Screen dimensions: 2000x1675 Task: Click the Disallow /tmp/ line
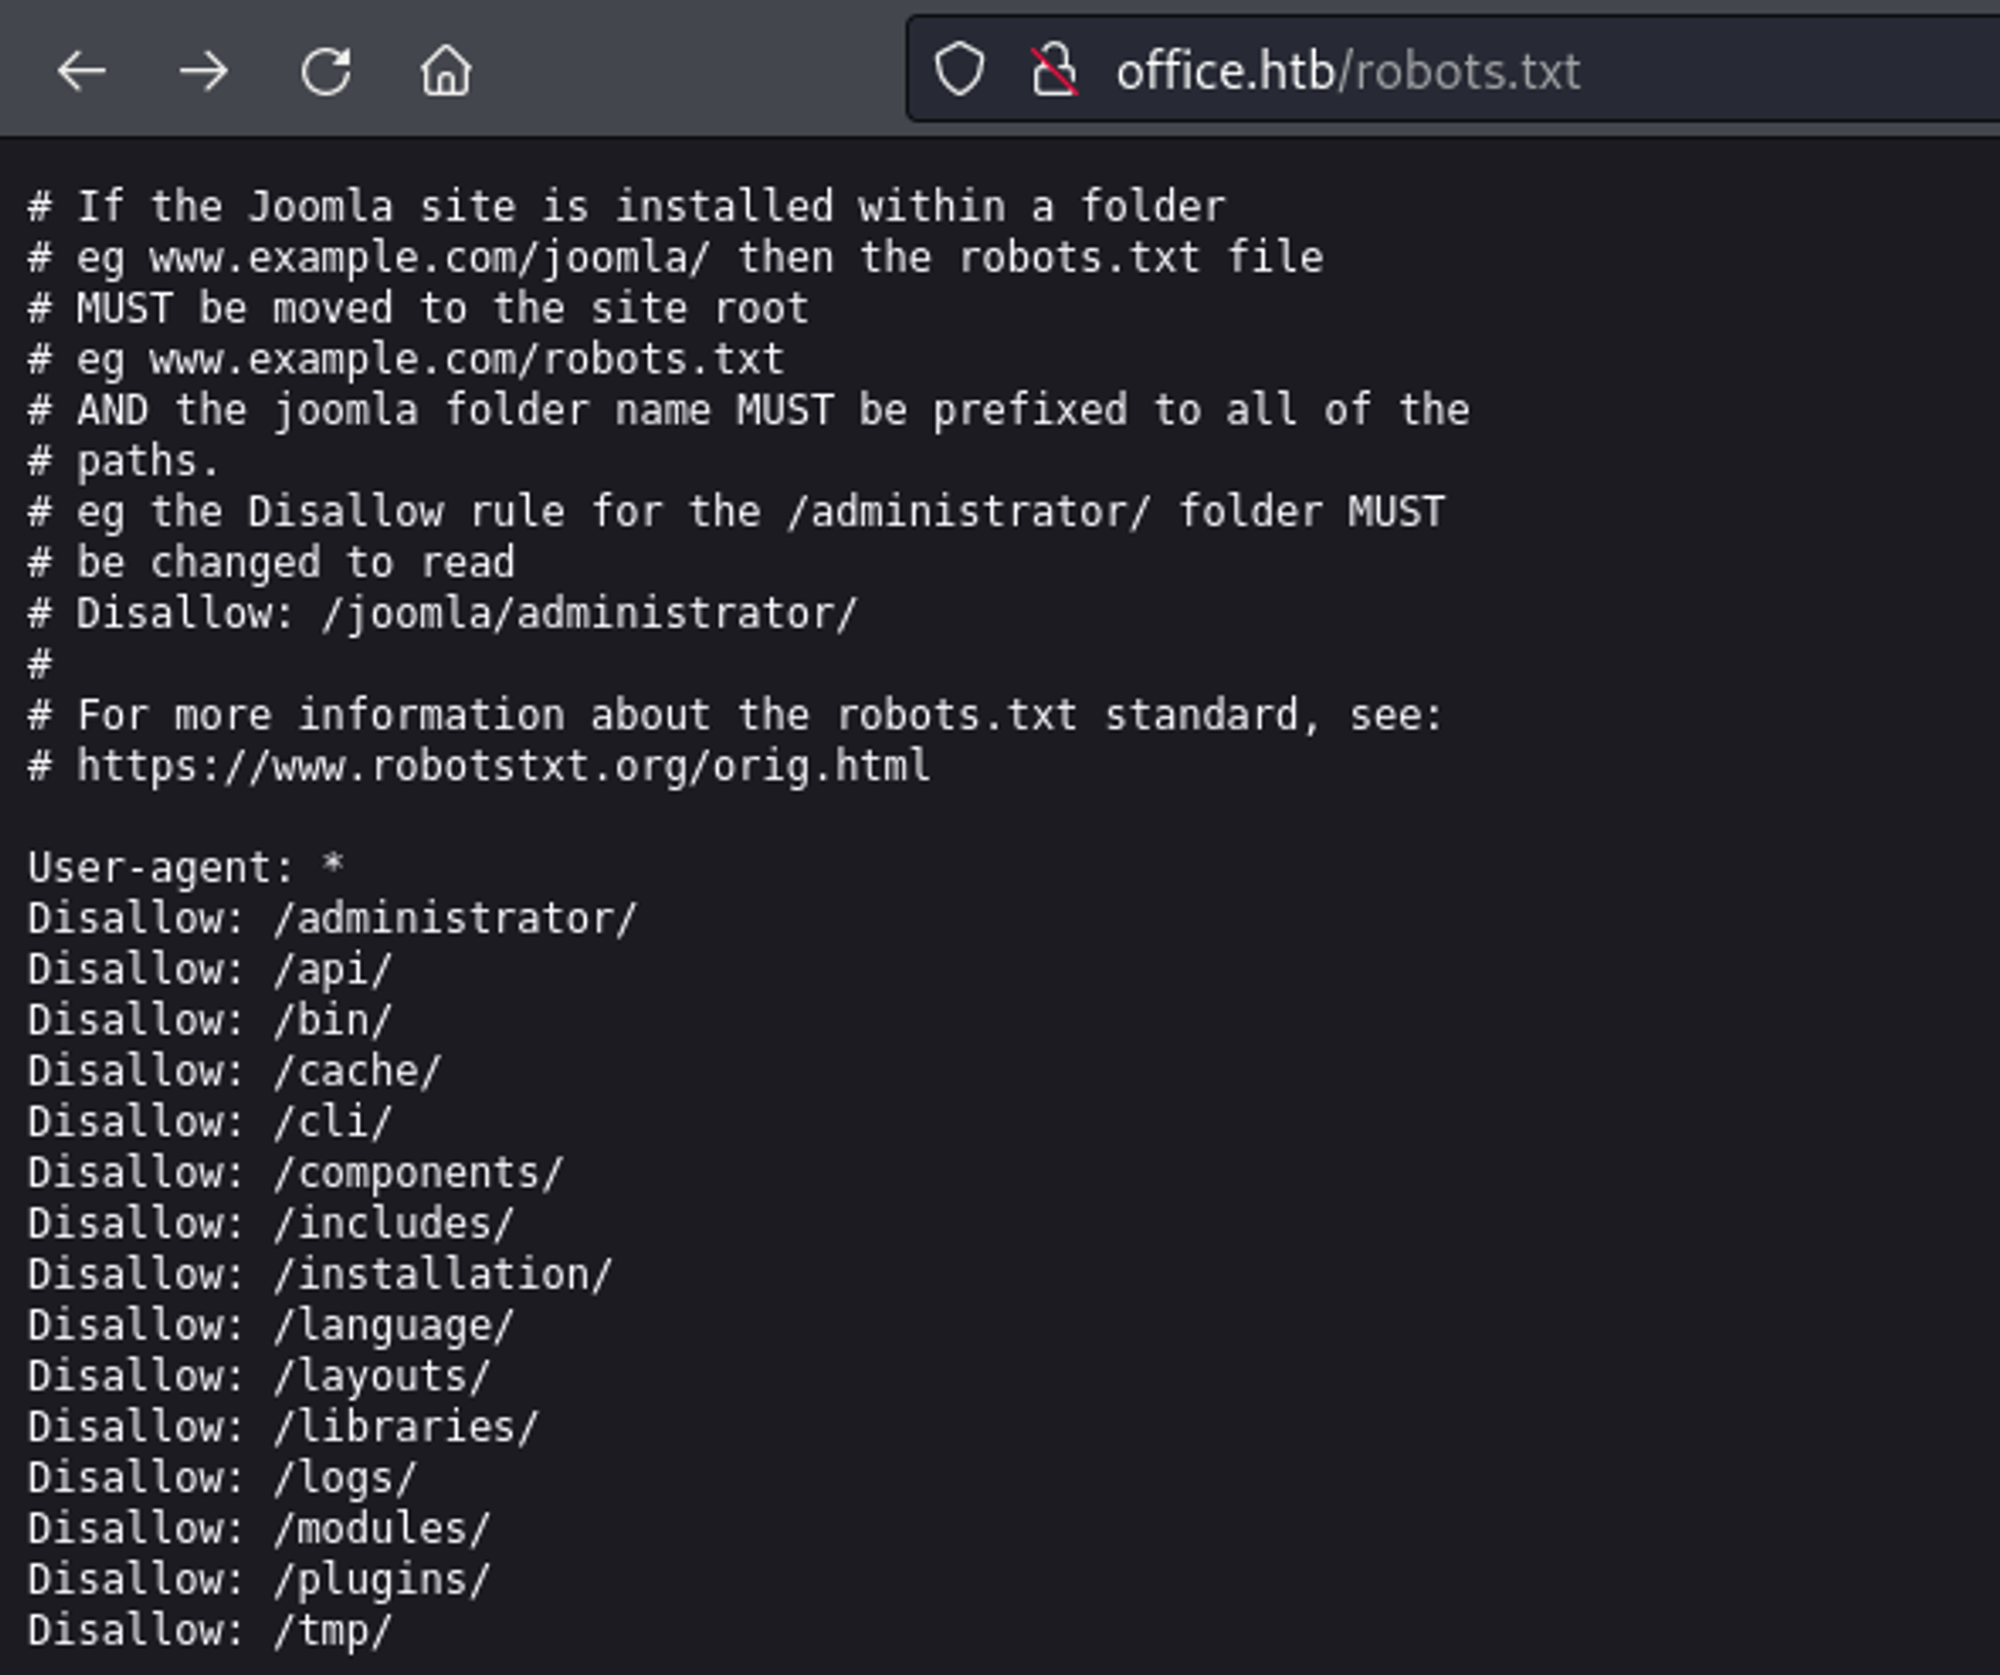(210, 1630)
